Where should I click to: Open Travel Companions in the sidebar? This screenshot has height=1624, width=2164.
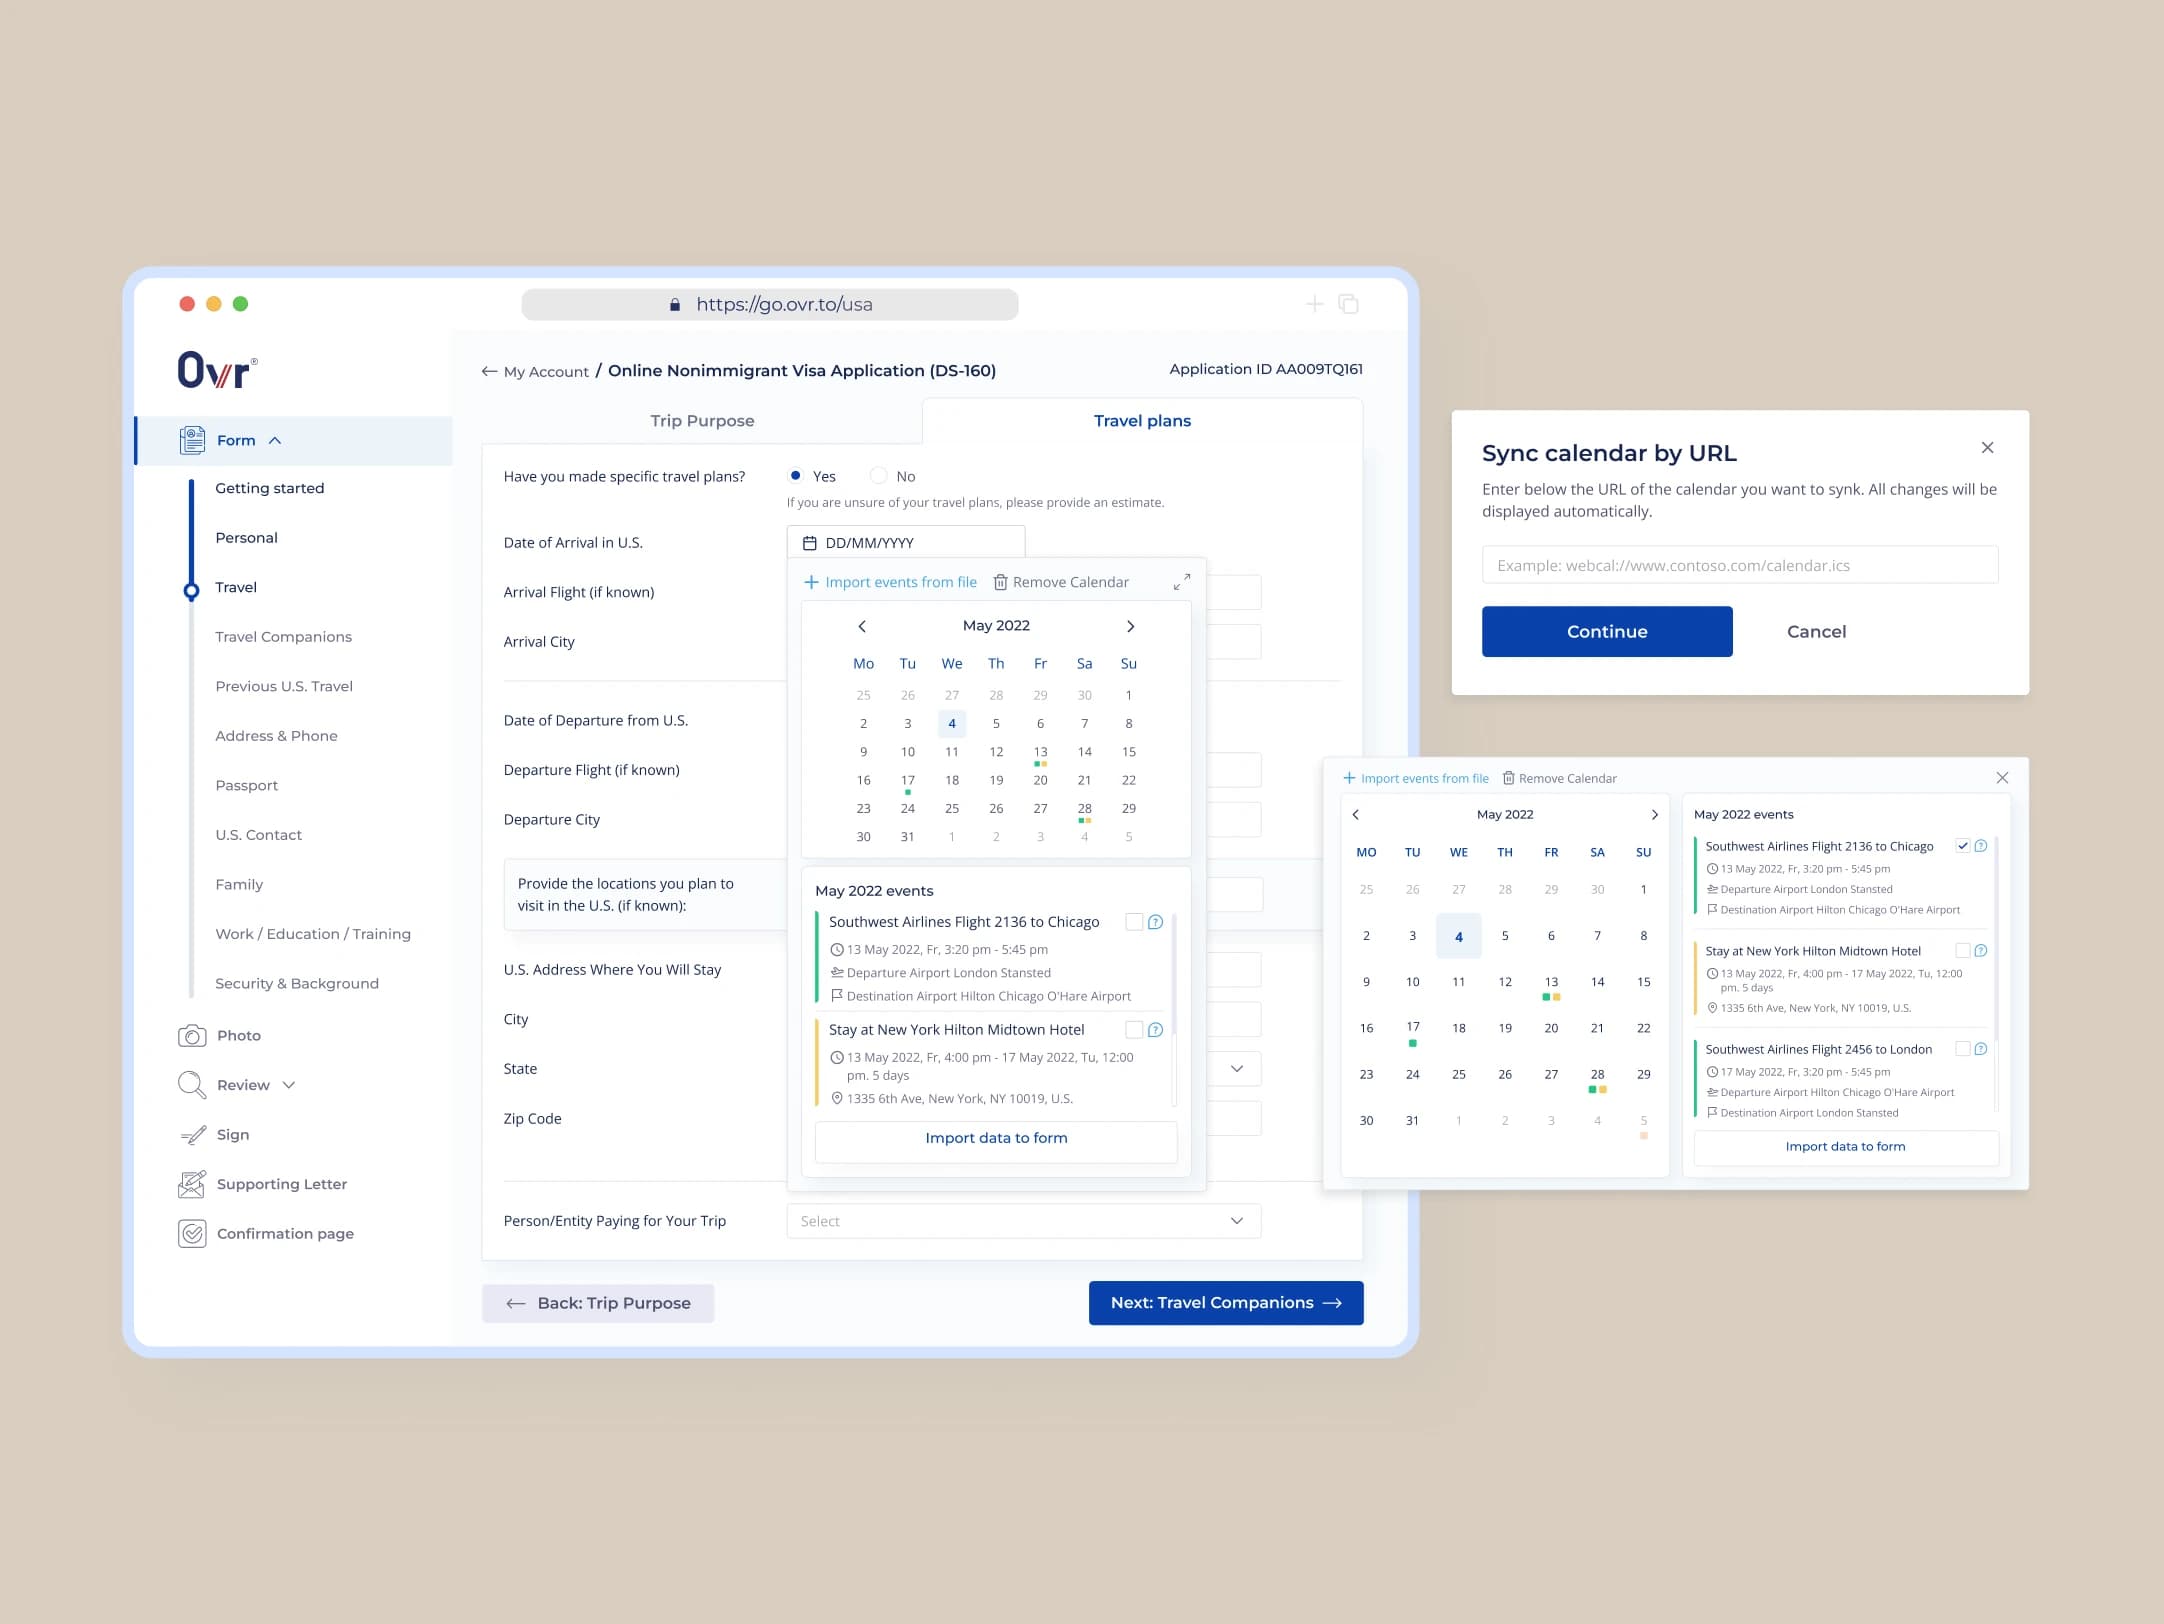coord(284,637)
